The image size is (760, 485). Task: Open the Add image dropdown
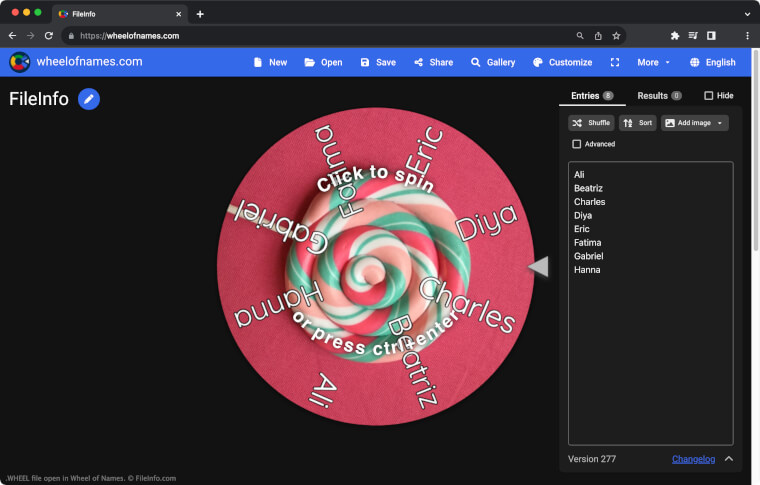(694, 123)
